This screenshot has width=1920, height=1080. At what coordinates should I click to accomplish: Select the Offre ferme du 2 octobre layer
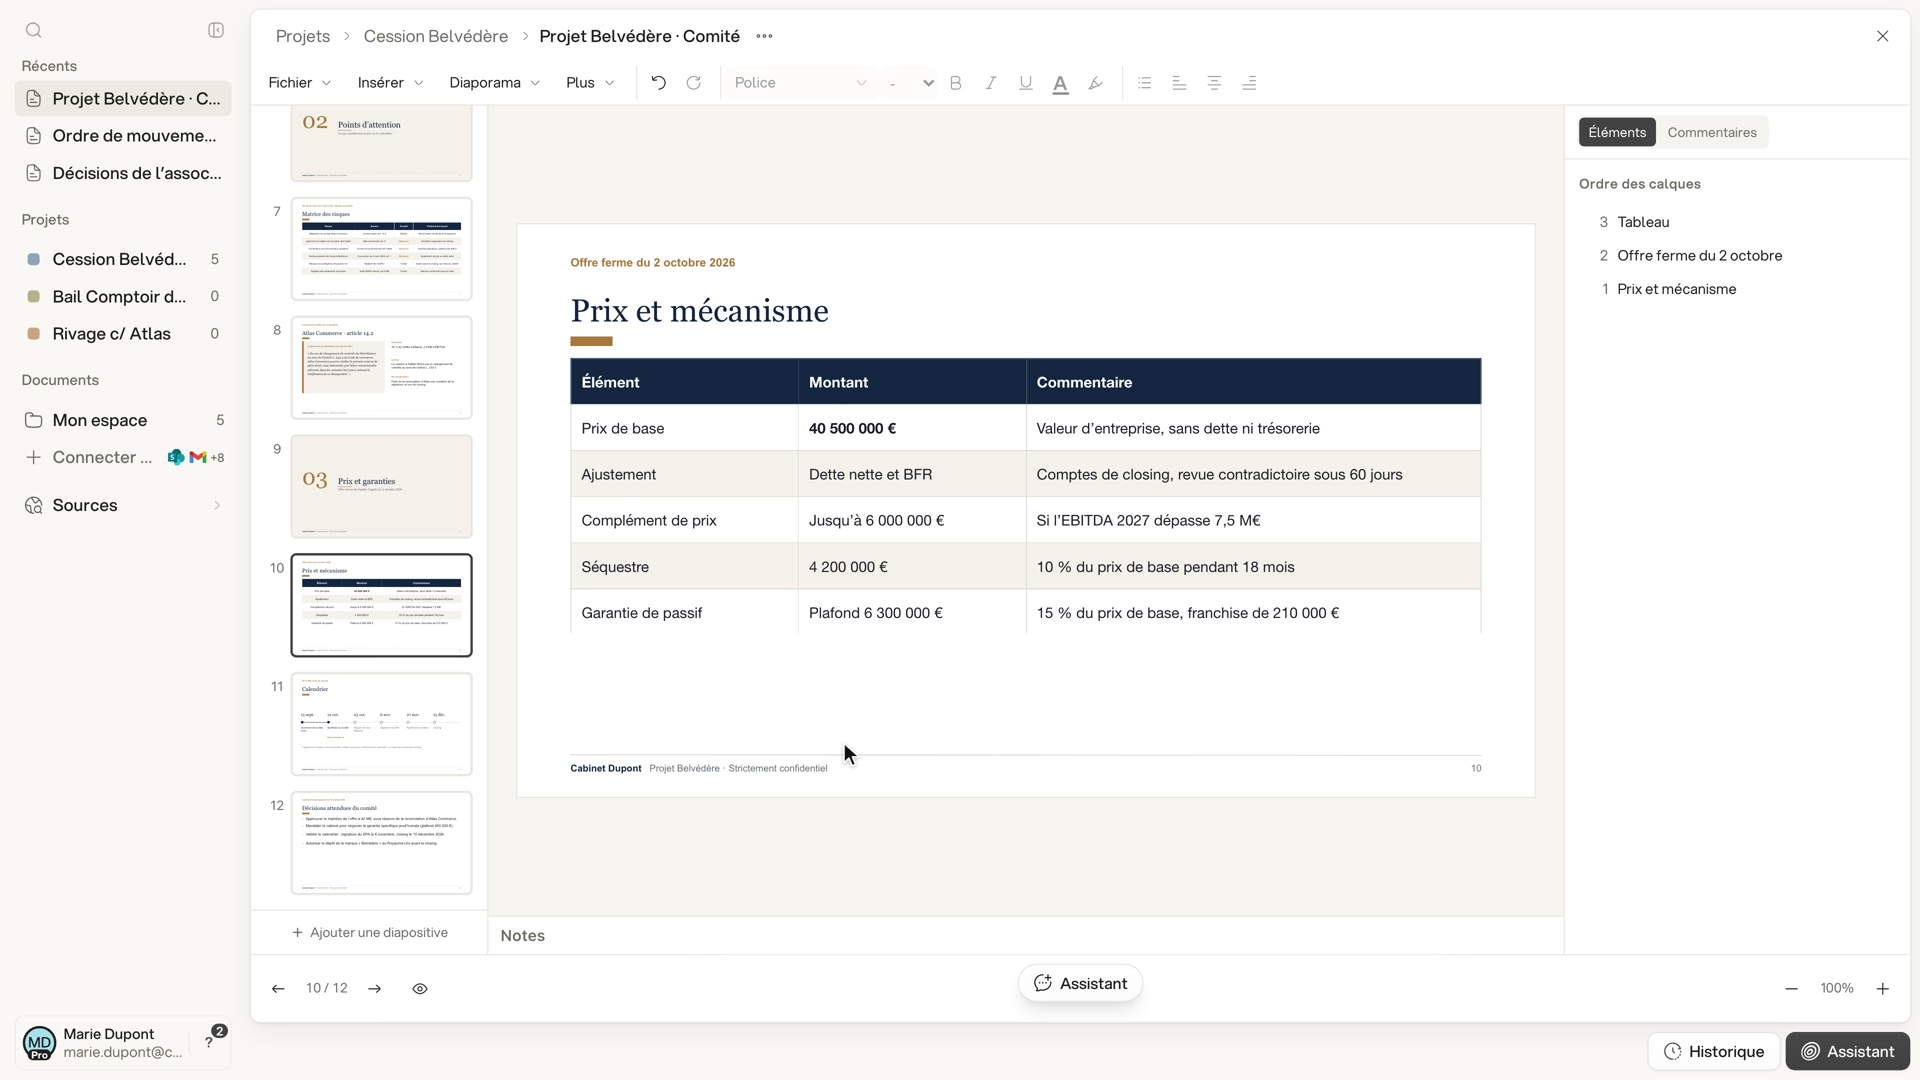tap(1699, 255)
